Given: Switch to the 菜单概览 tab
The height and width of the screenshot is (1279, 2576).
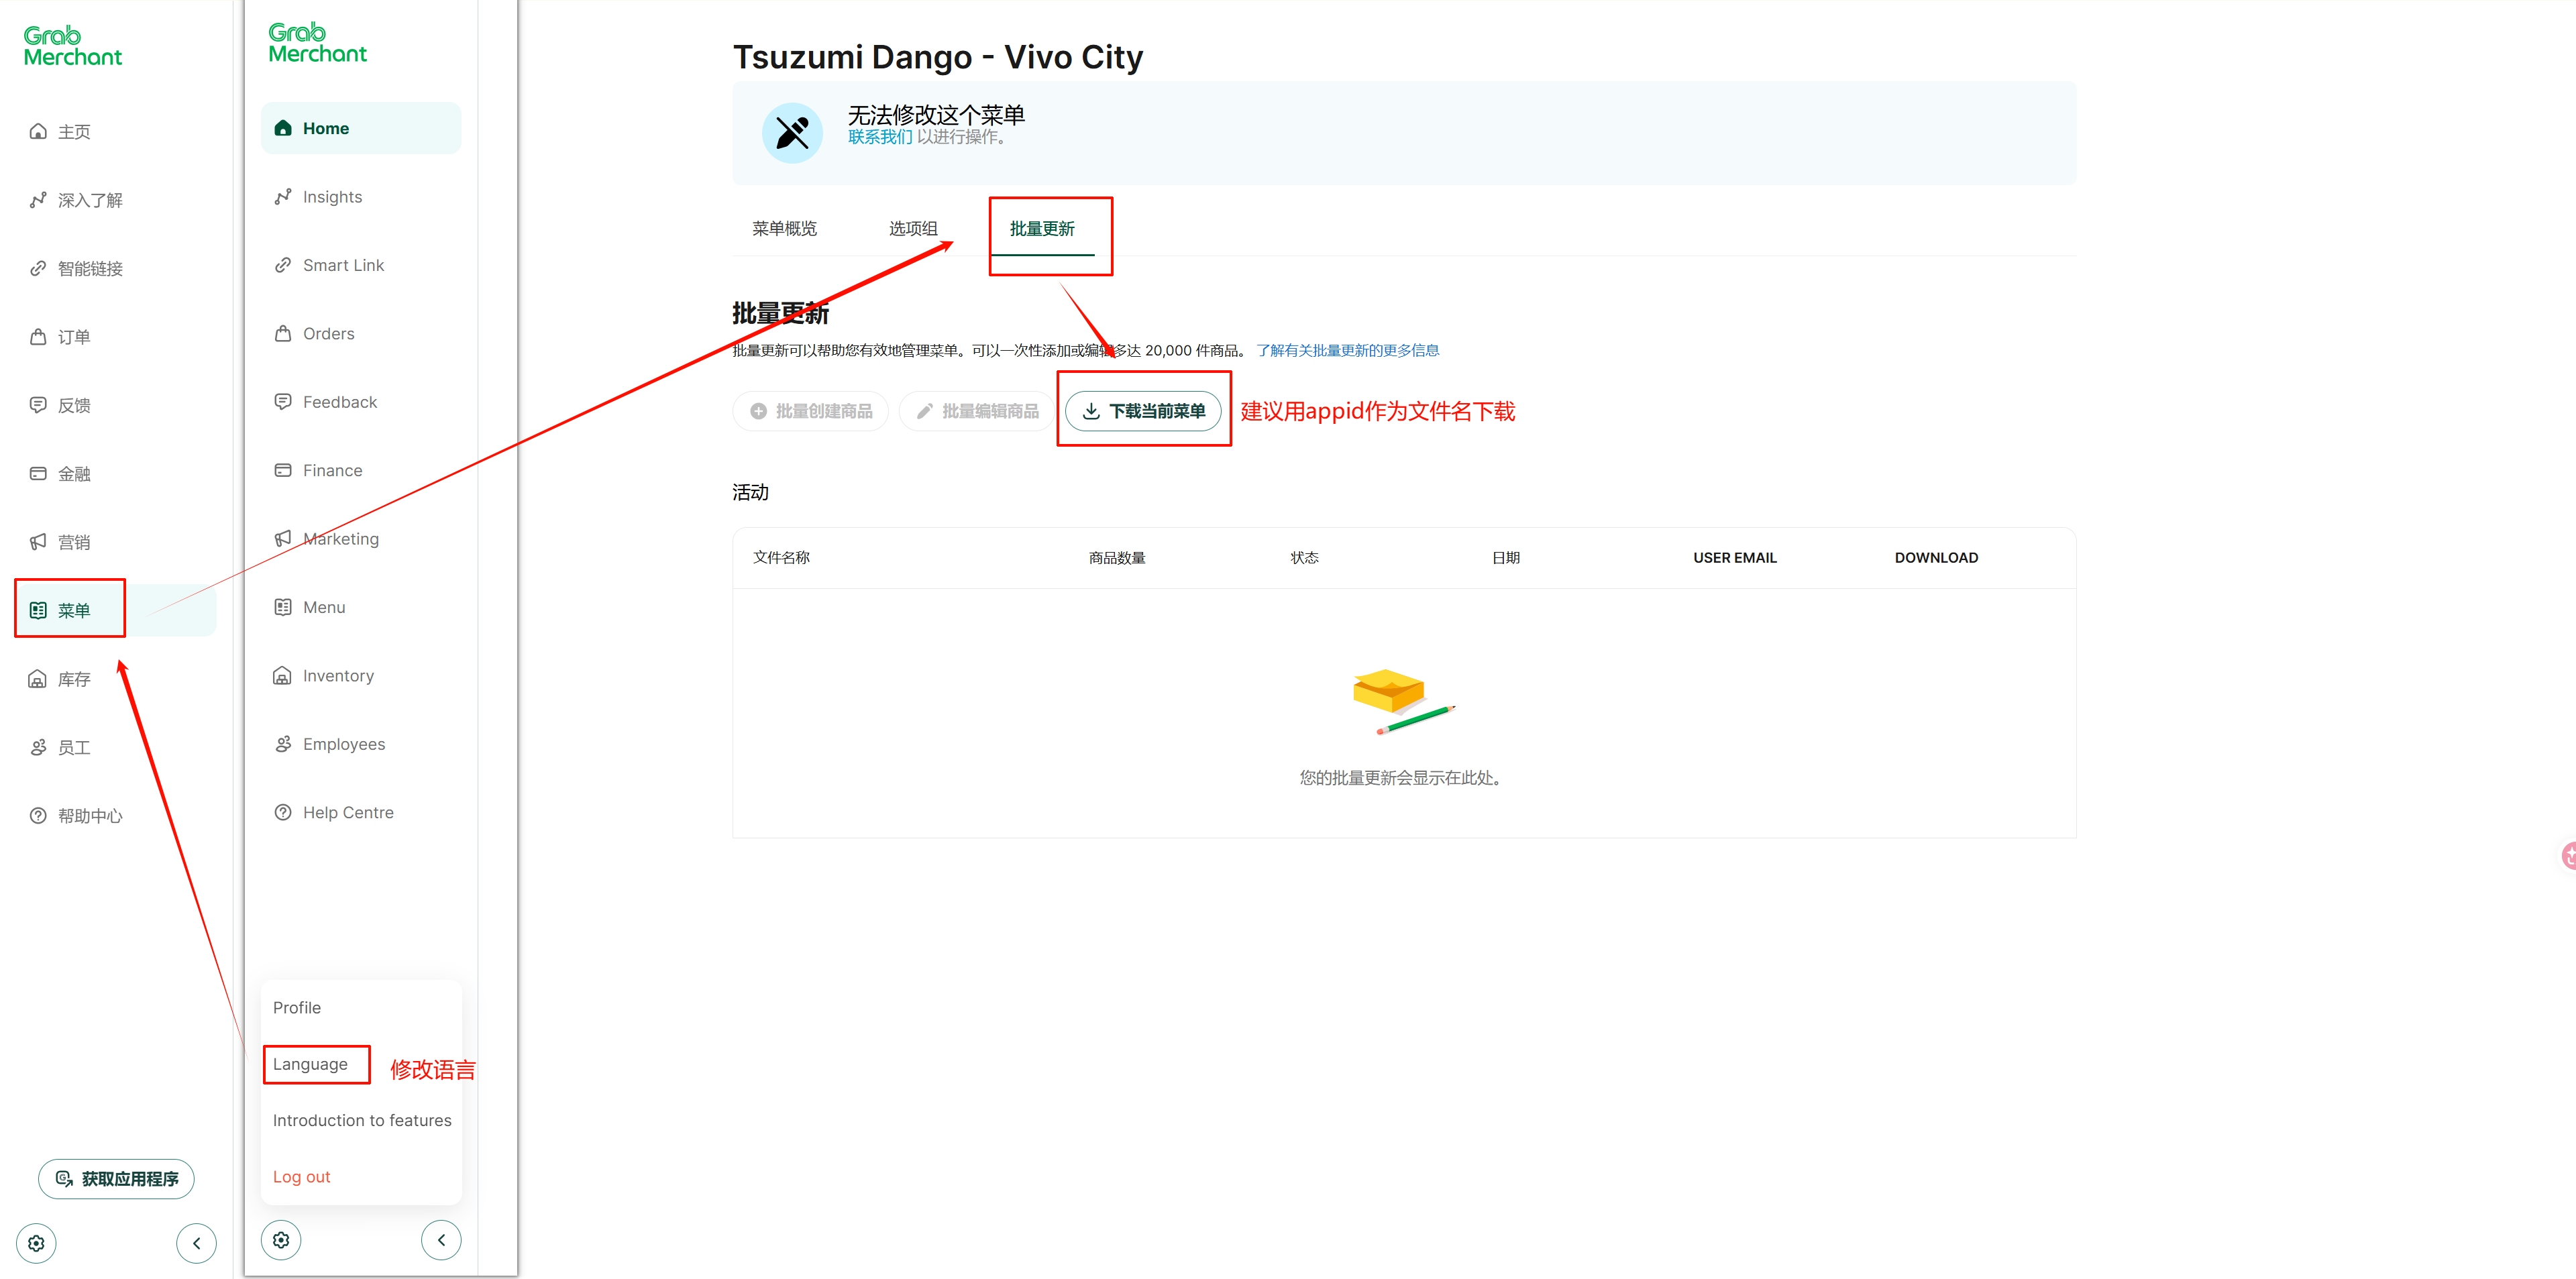Looking at the screenshot, I should (x=784, y=229).
